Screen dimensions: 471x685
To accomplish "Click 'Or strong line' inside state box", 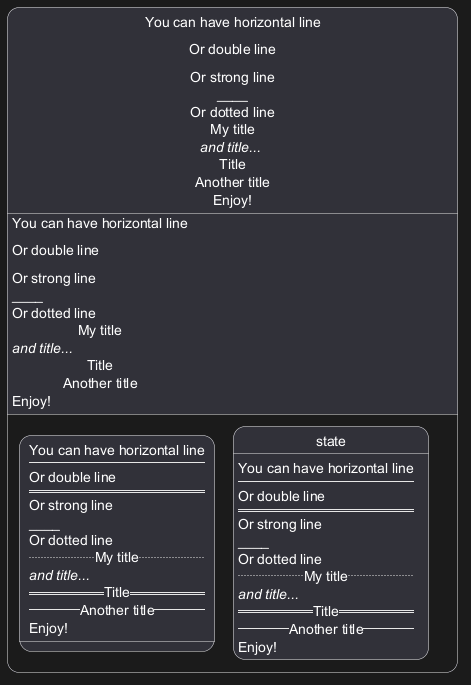I will [280, 524].
